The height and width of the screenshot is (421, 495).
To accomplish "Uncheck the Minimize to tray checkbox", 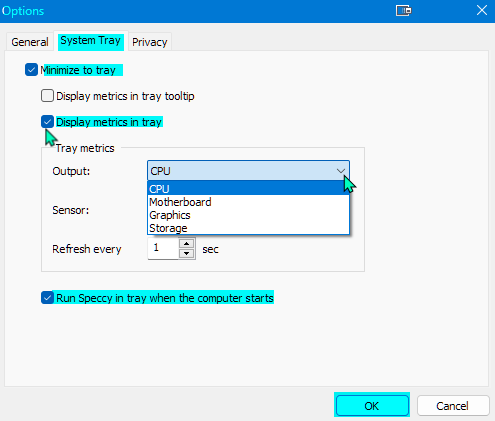I will (x=31, y=70).
